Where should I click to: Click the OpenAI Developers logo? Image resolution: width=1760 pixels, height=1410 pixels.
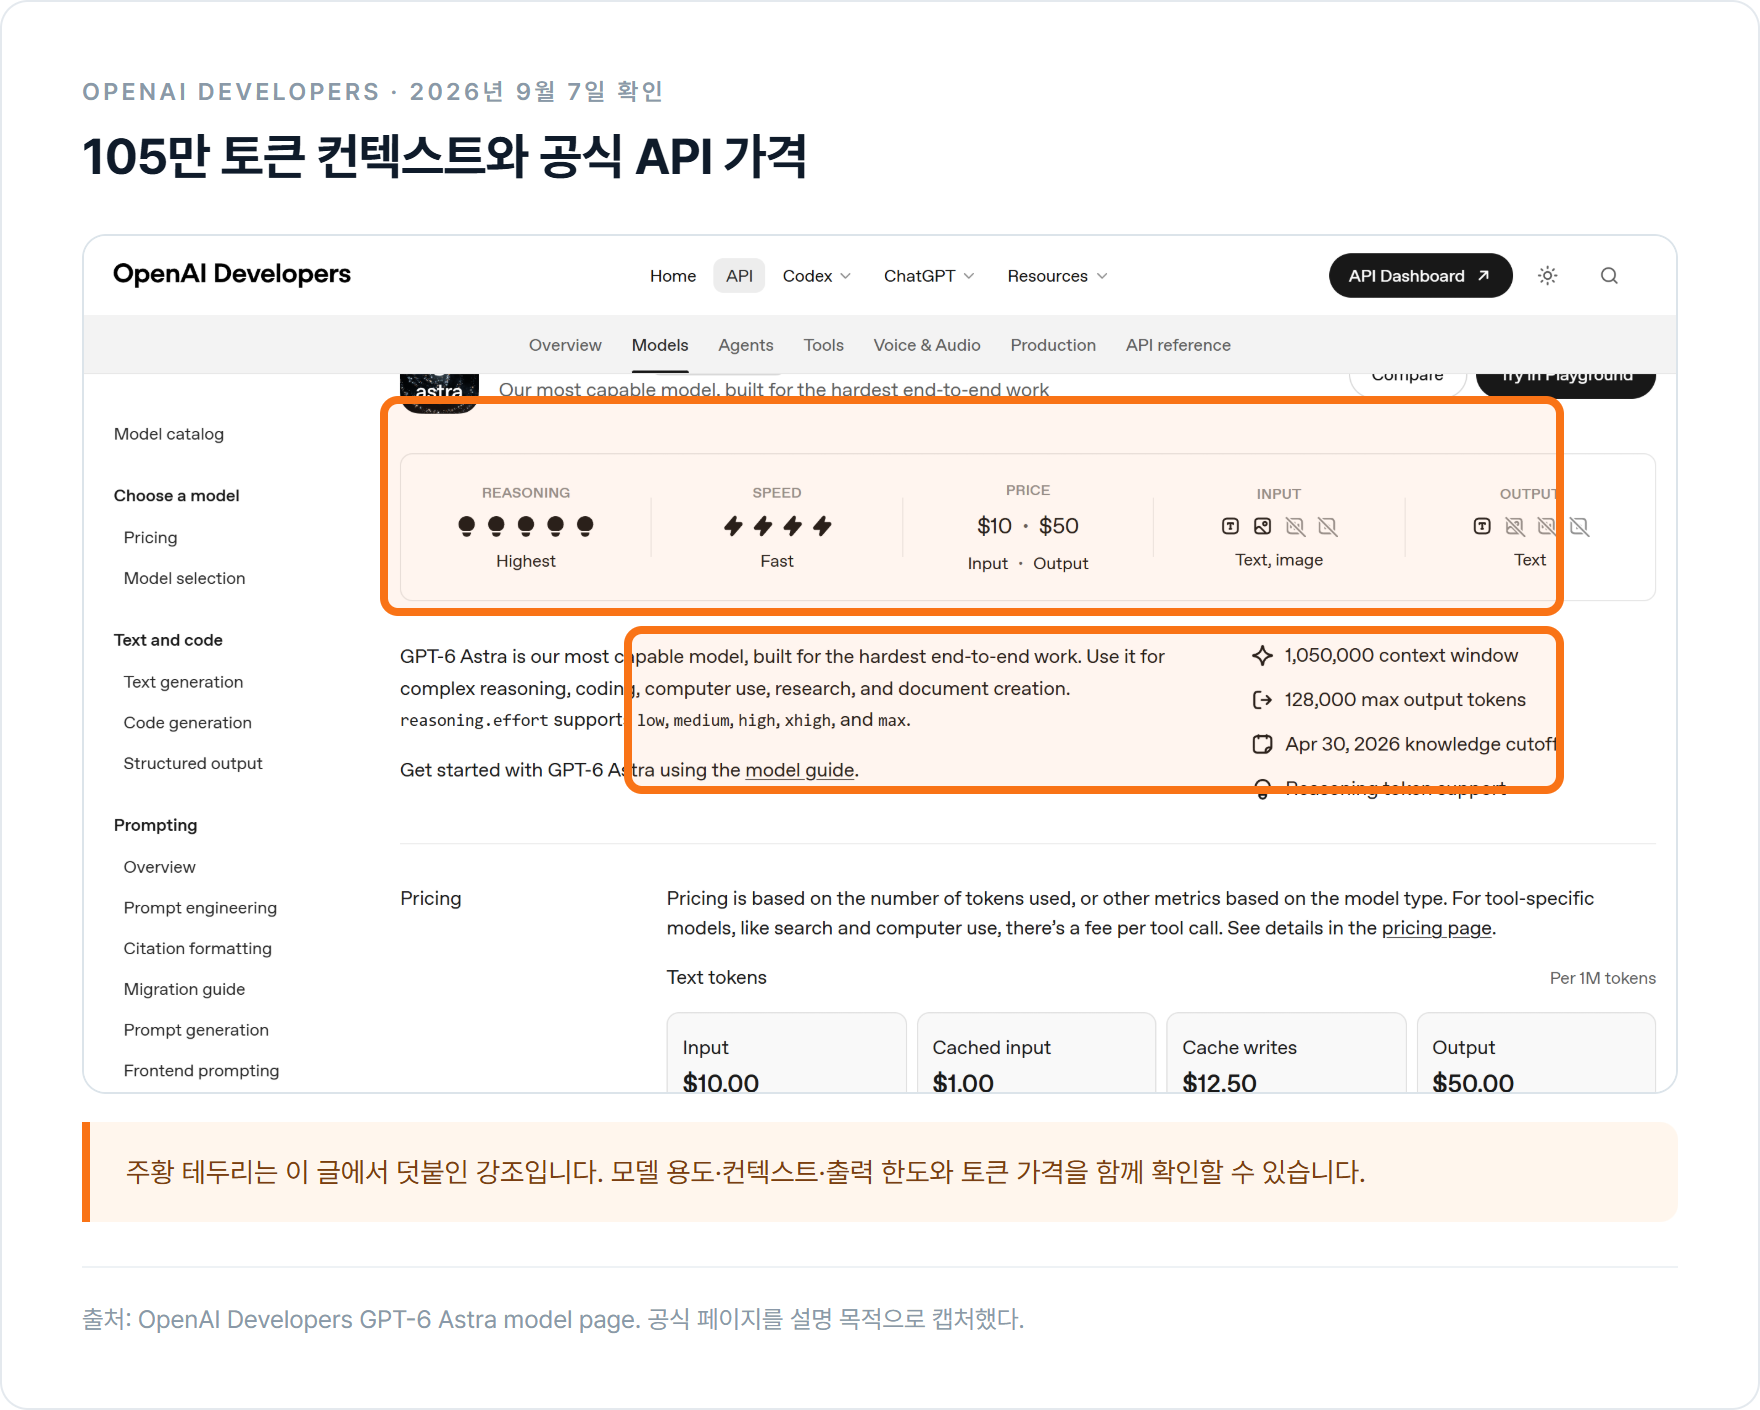coord(232,274)
